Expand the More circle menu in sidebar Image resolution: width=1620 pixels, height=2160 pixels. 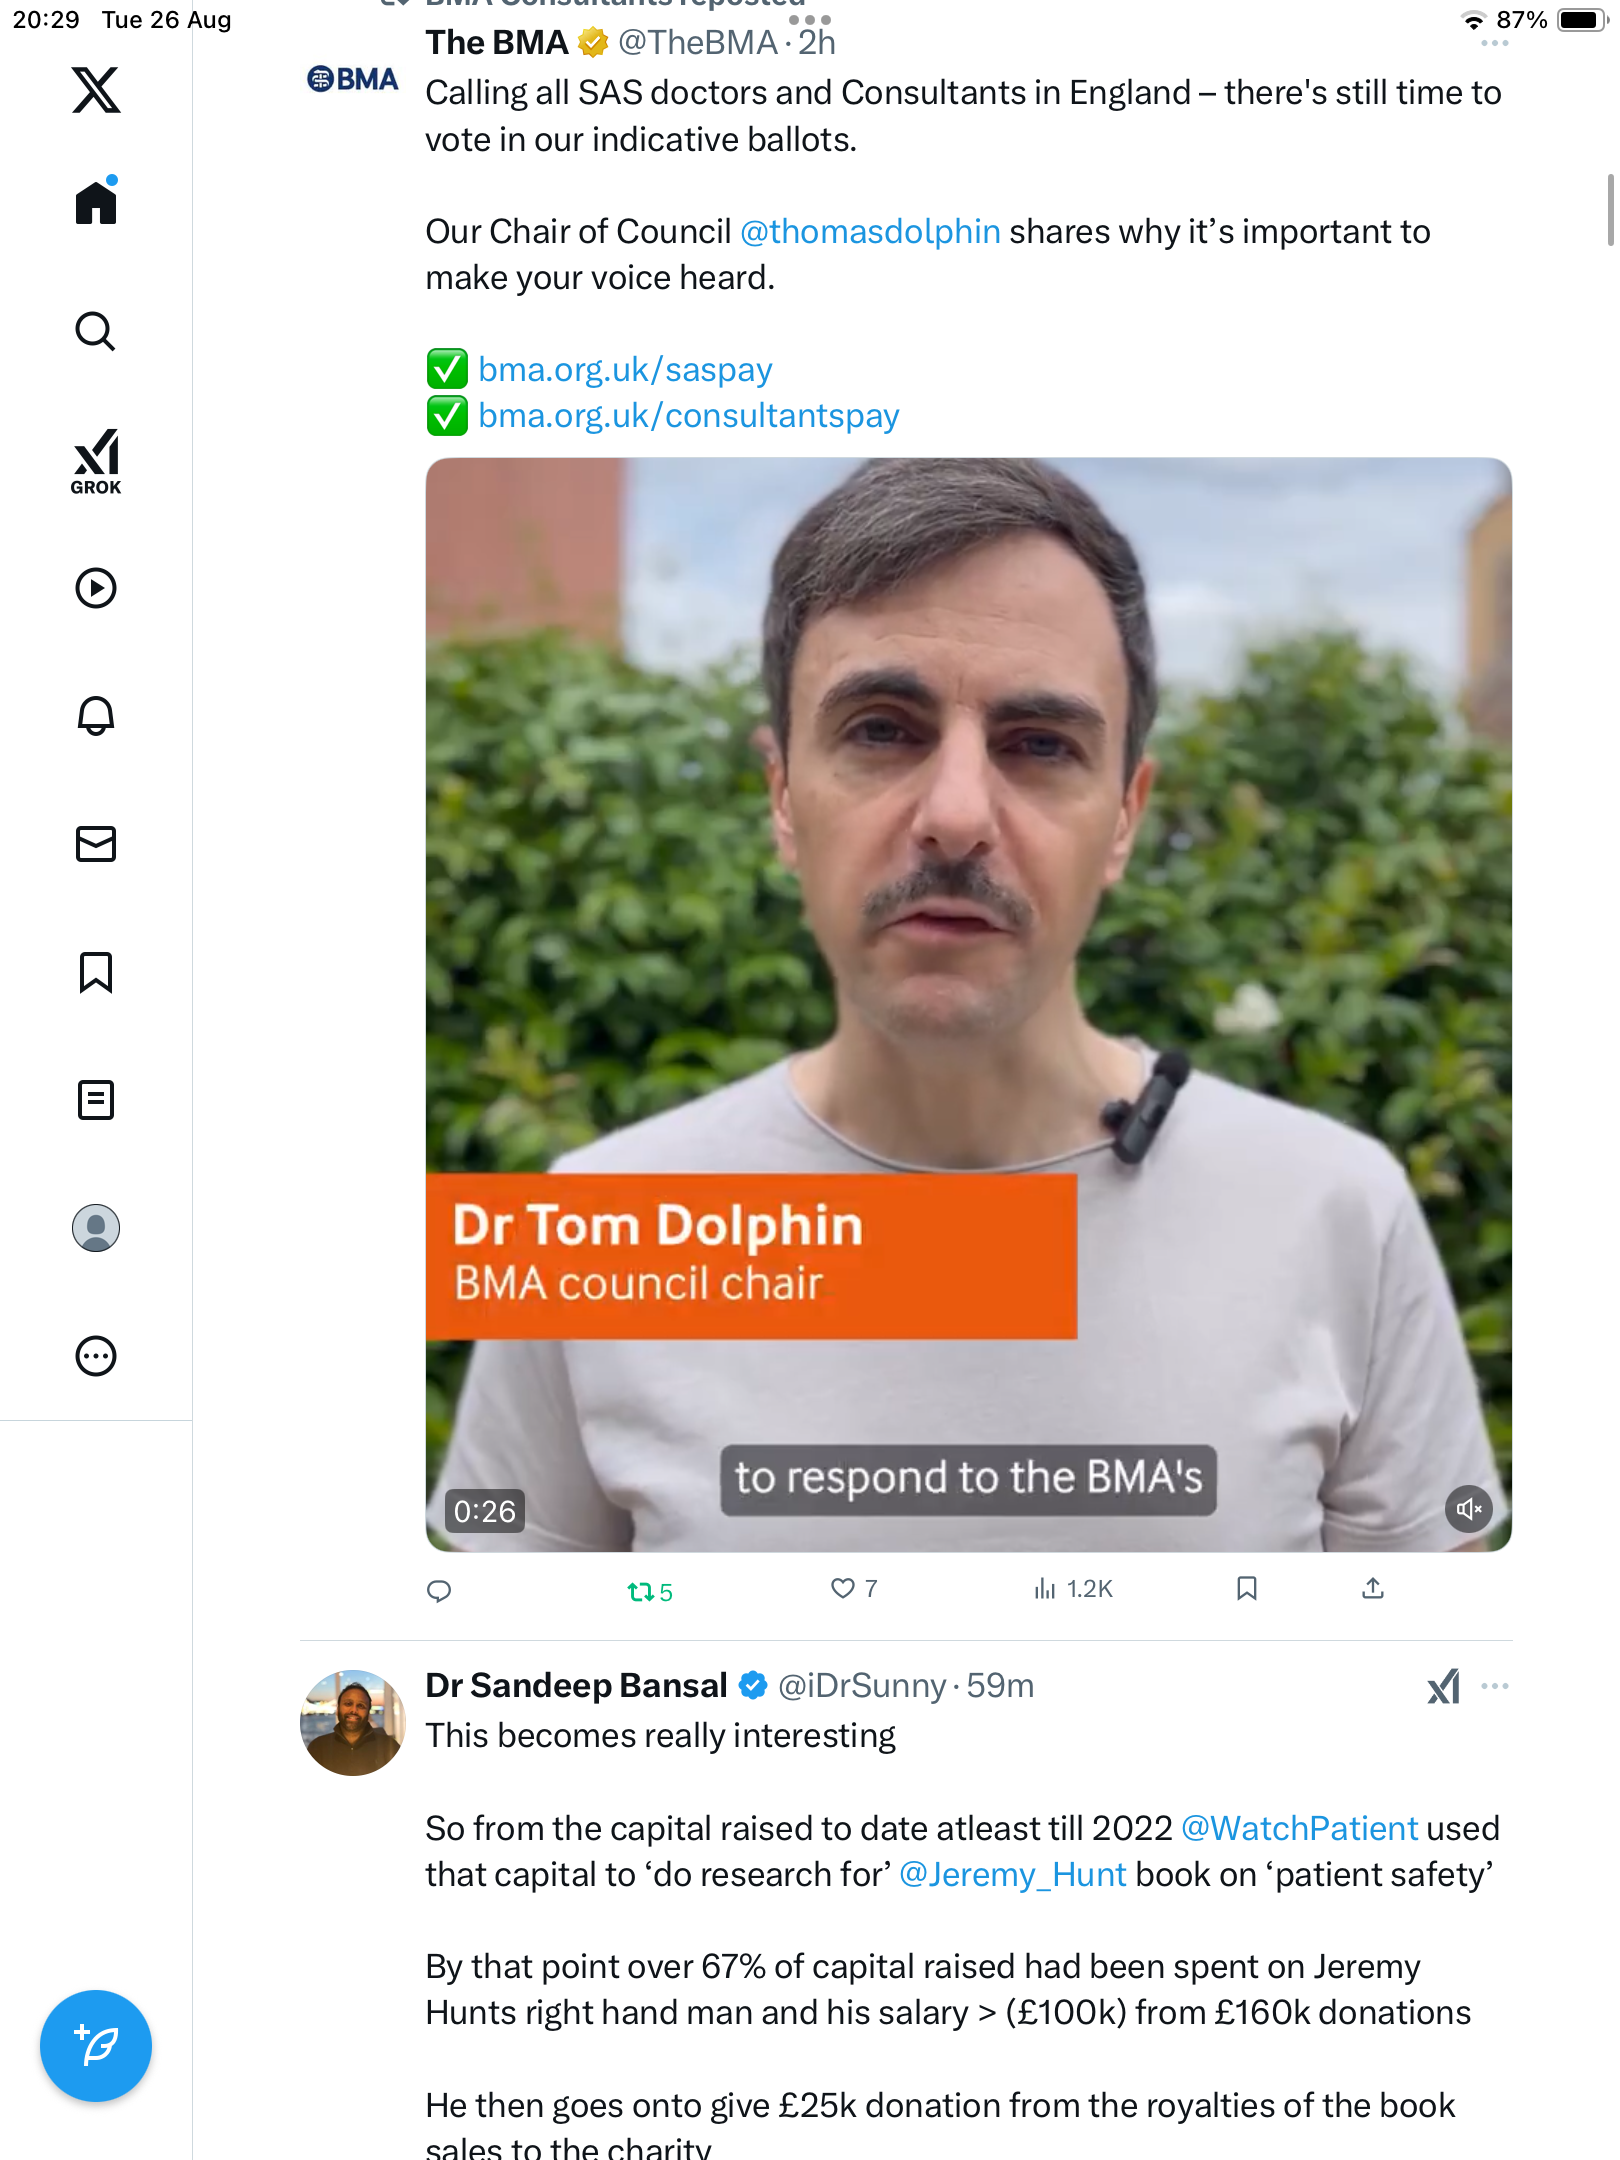[96, 1356]
